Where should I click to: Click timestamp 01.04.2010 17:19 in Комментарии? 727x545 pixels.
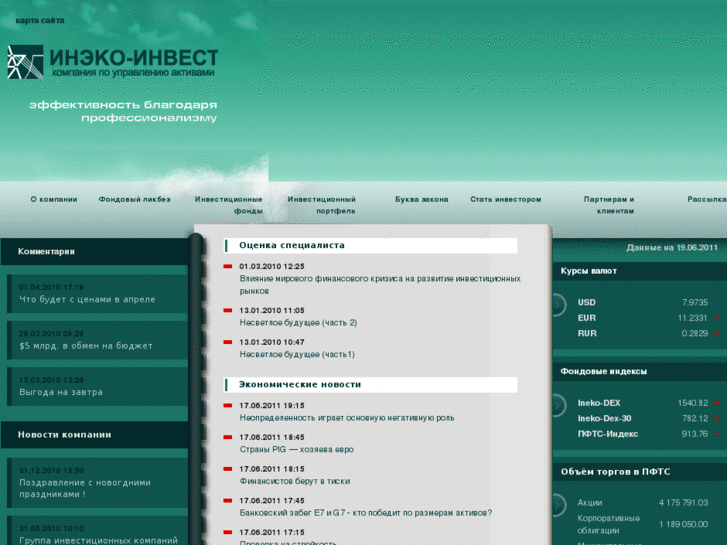point(51,288)
